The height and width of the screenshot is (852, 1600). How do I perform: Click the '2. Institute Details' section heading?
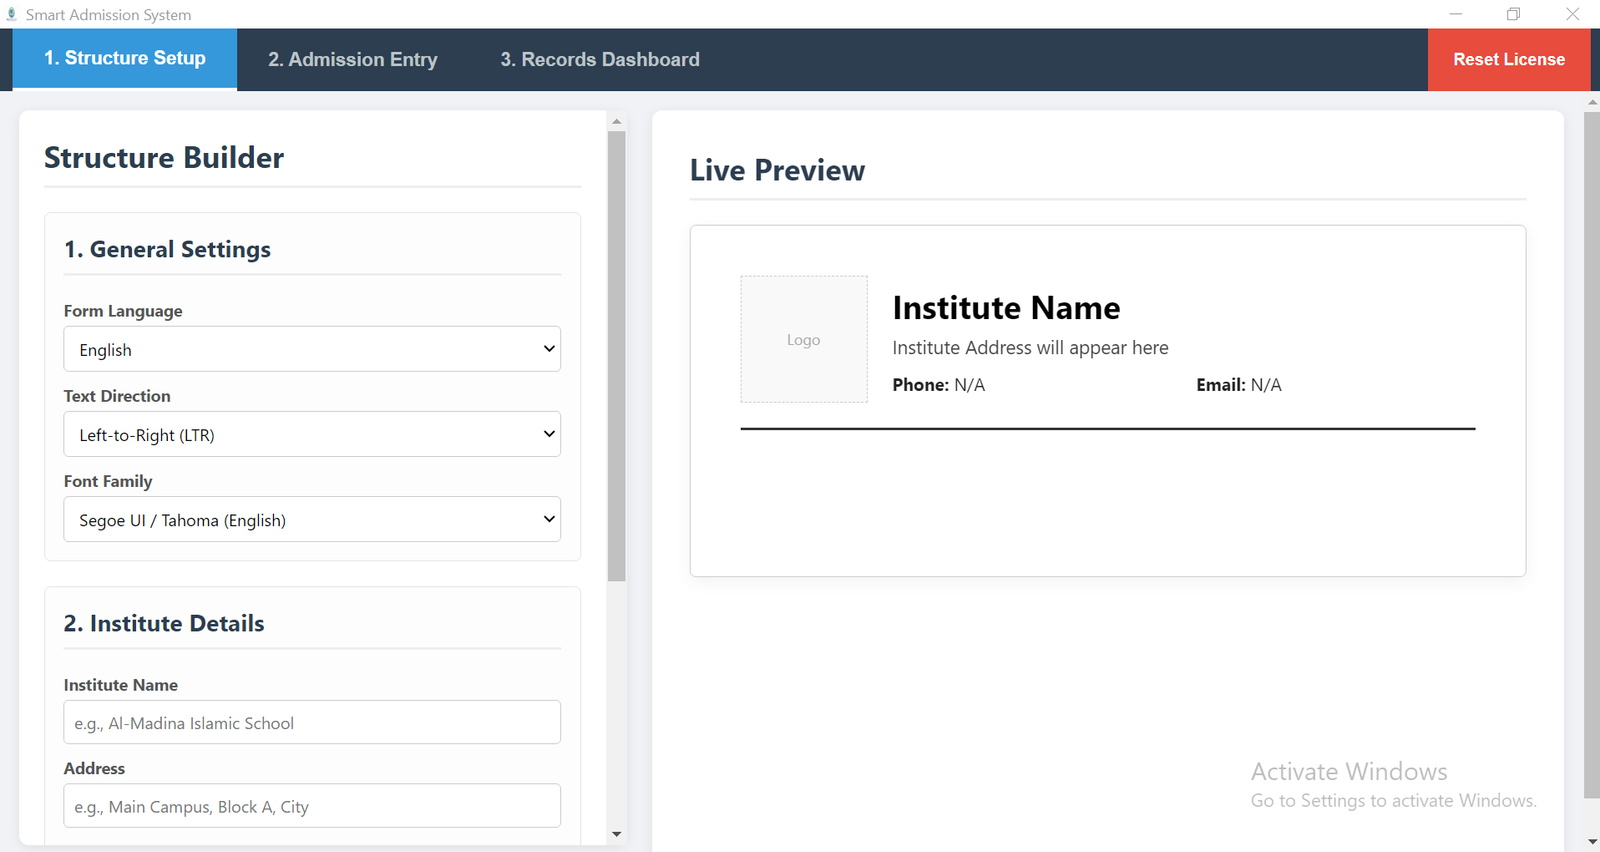(164, 623)
